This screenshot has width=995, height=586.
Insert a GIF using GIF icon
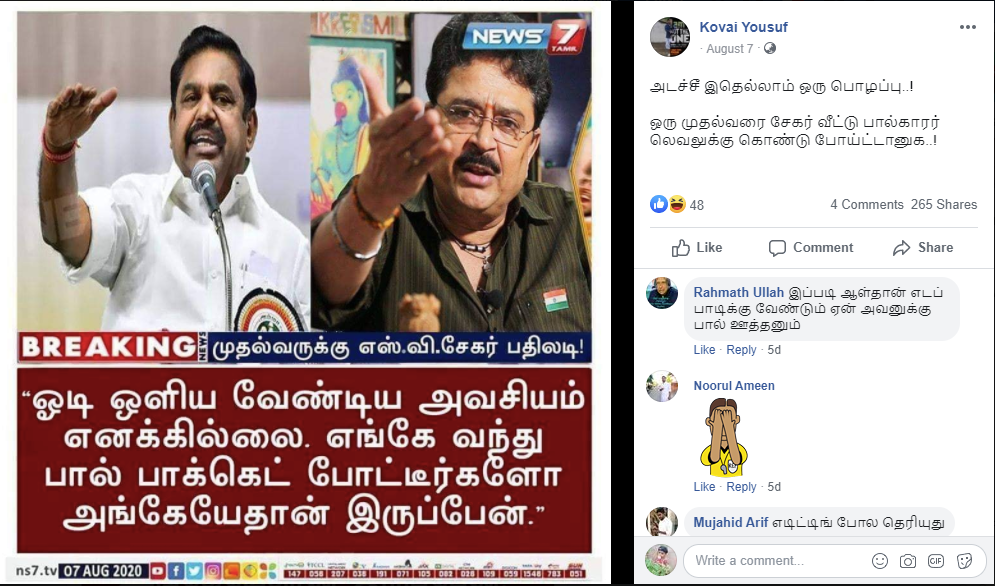click(936, 561)
